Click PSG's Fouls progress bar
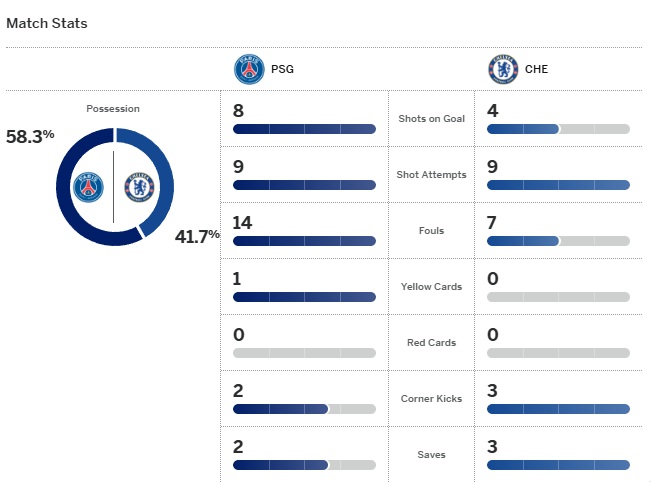The image size is (651, 482). 304,241
